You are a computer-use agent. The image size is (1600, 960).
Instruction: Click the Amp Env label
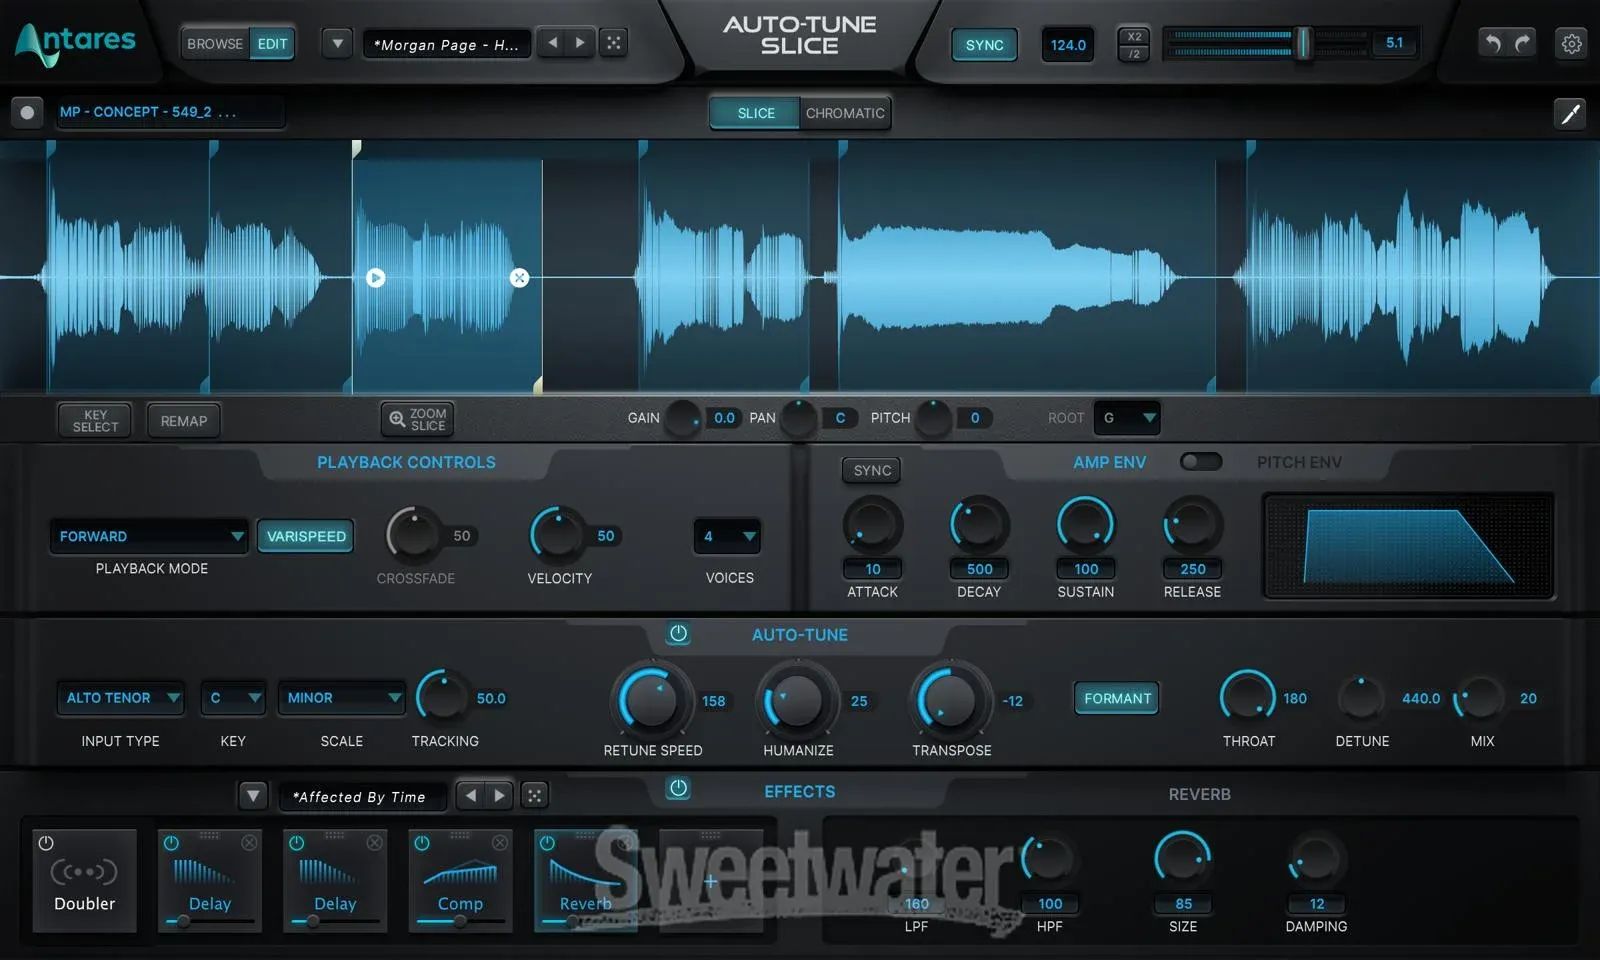[x=1109, y=462]
